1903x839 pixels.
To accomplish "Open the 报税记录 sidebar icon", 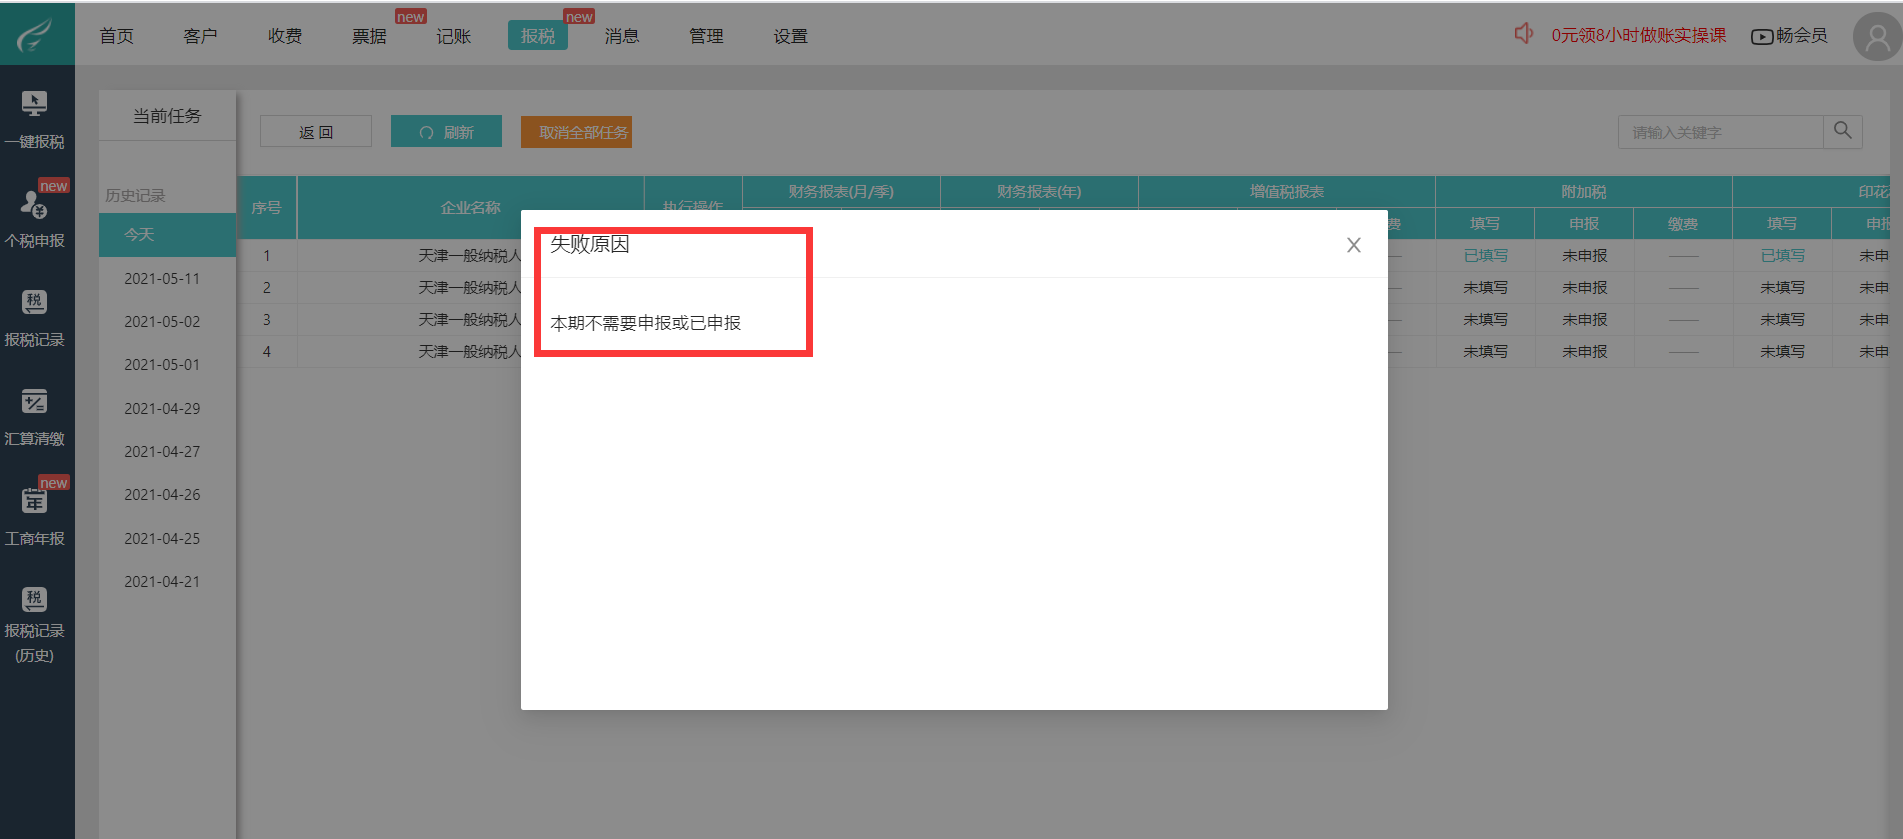I will coord(35,302).
